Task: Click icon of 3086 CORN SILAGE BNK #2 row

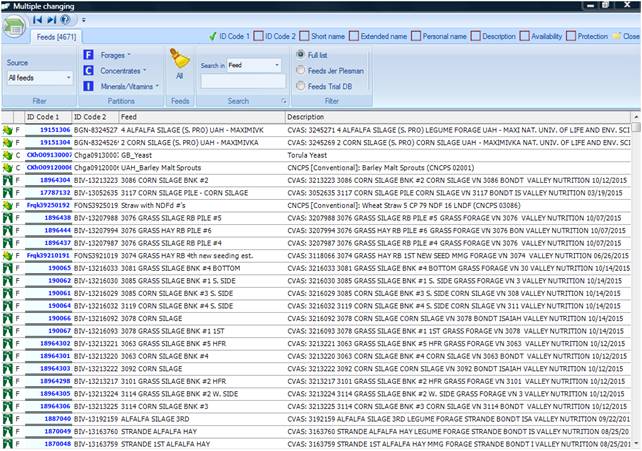Action: pyautogui.click(x=7, y=180)
